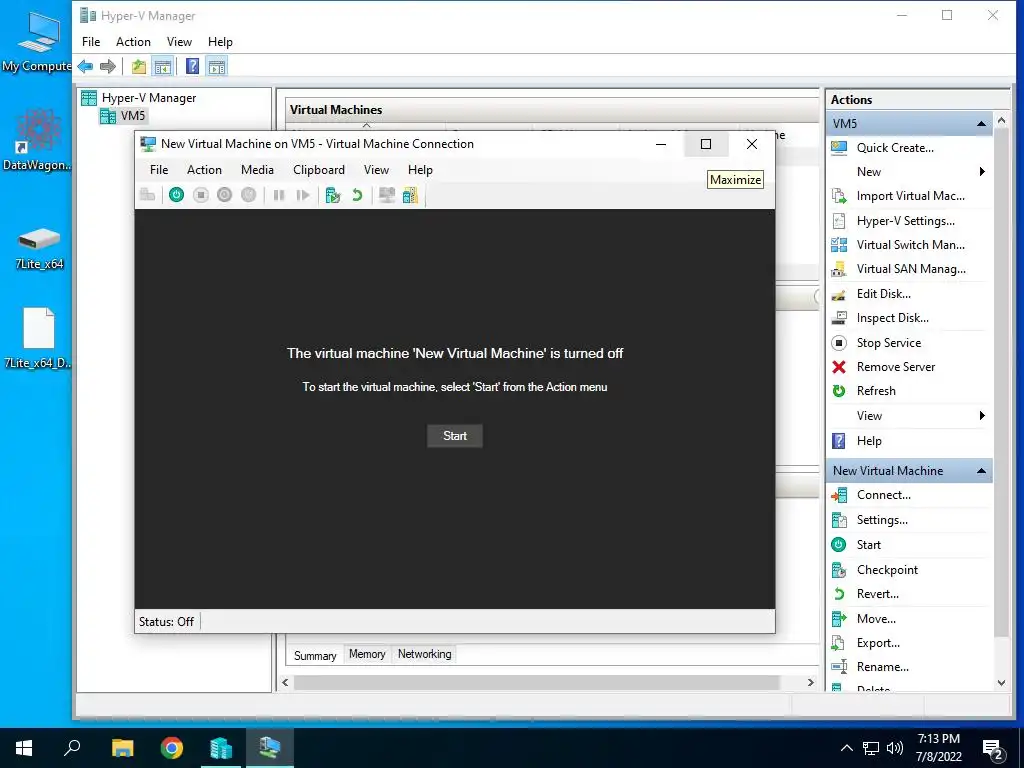Open Google Chrome from the taskbar

[172, 748]
